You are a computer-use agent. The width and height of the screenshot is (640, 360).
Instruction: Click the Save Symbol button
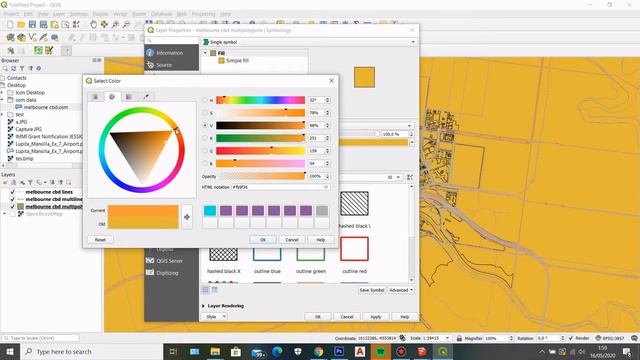click(371, 290)
